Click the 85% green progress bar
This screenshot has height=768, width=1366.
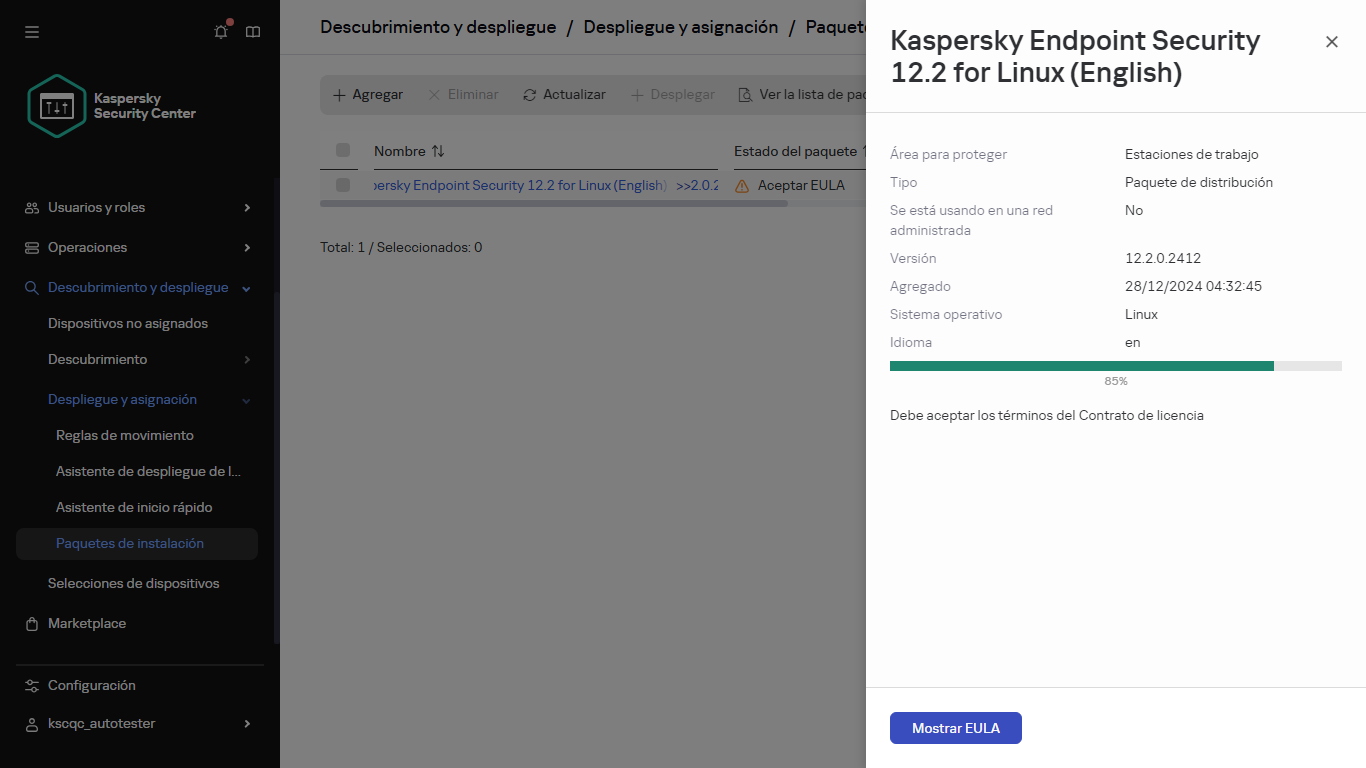pos(1081,366)
